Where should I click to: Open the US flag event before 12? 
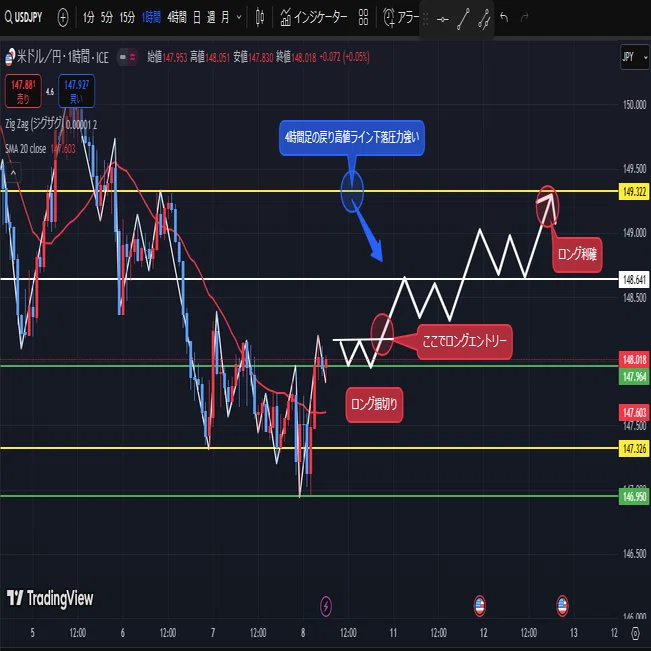(480, 605)
